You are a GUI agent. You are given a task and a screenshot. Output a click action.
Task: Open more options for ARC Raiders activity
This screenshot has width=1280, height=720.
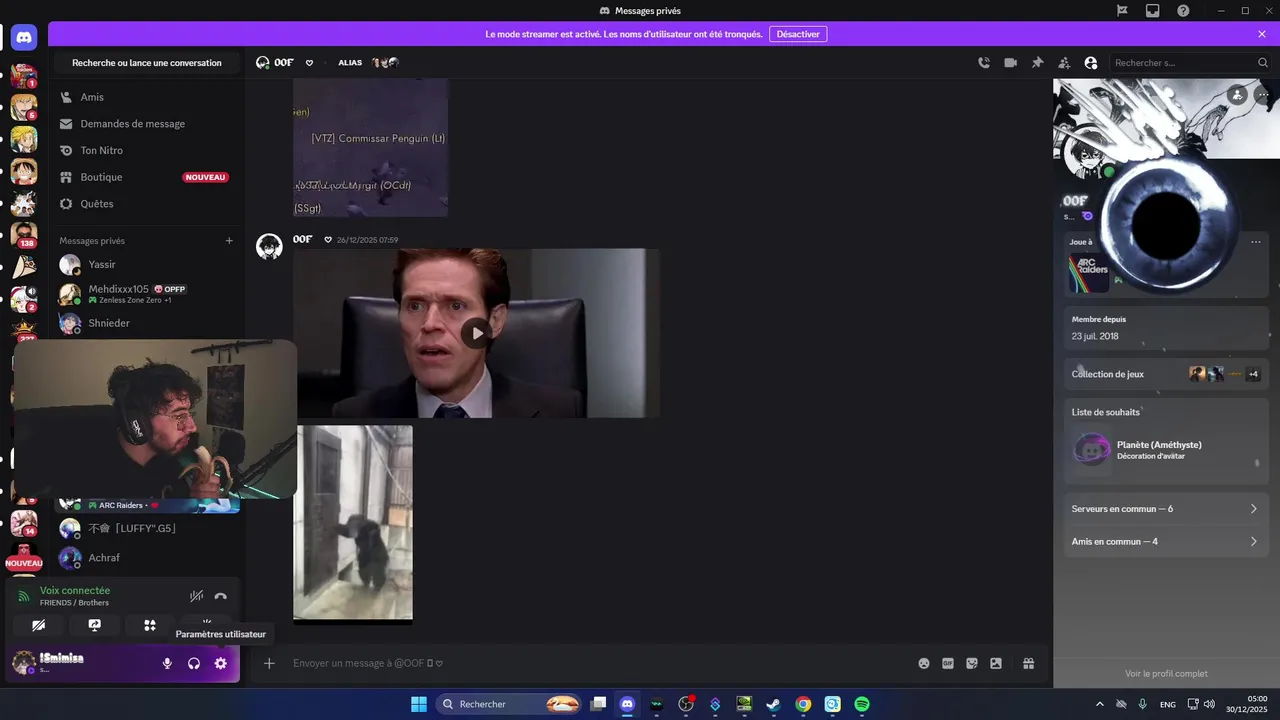pyautogui.click(x=1256, y=242)
